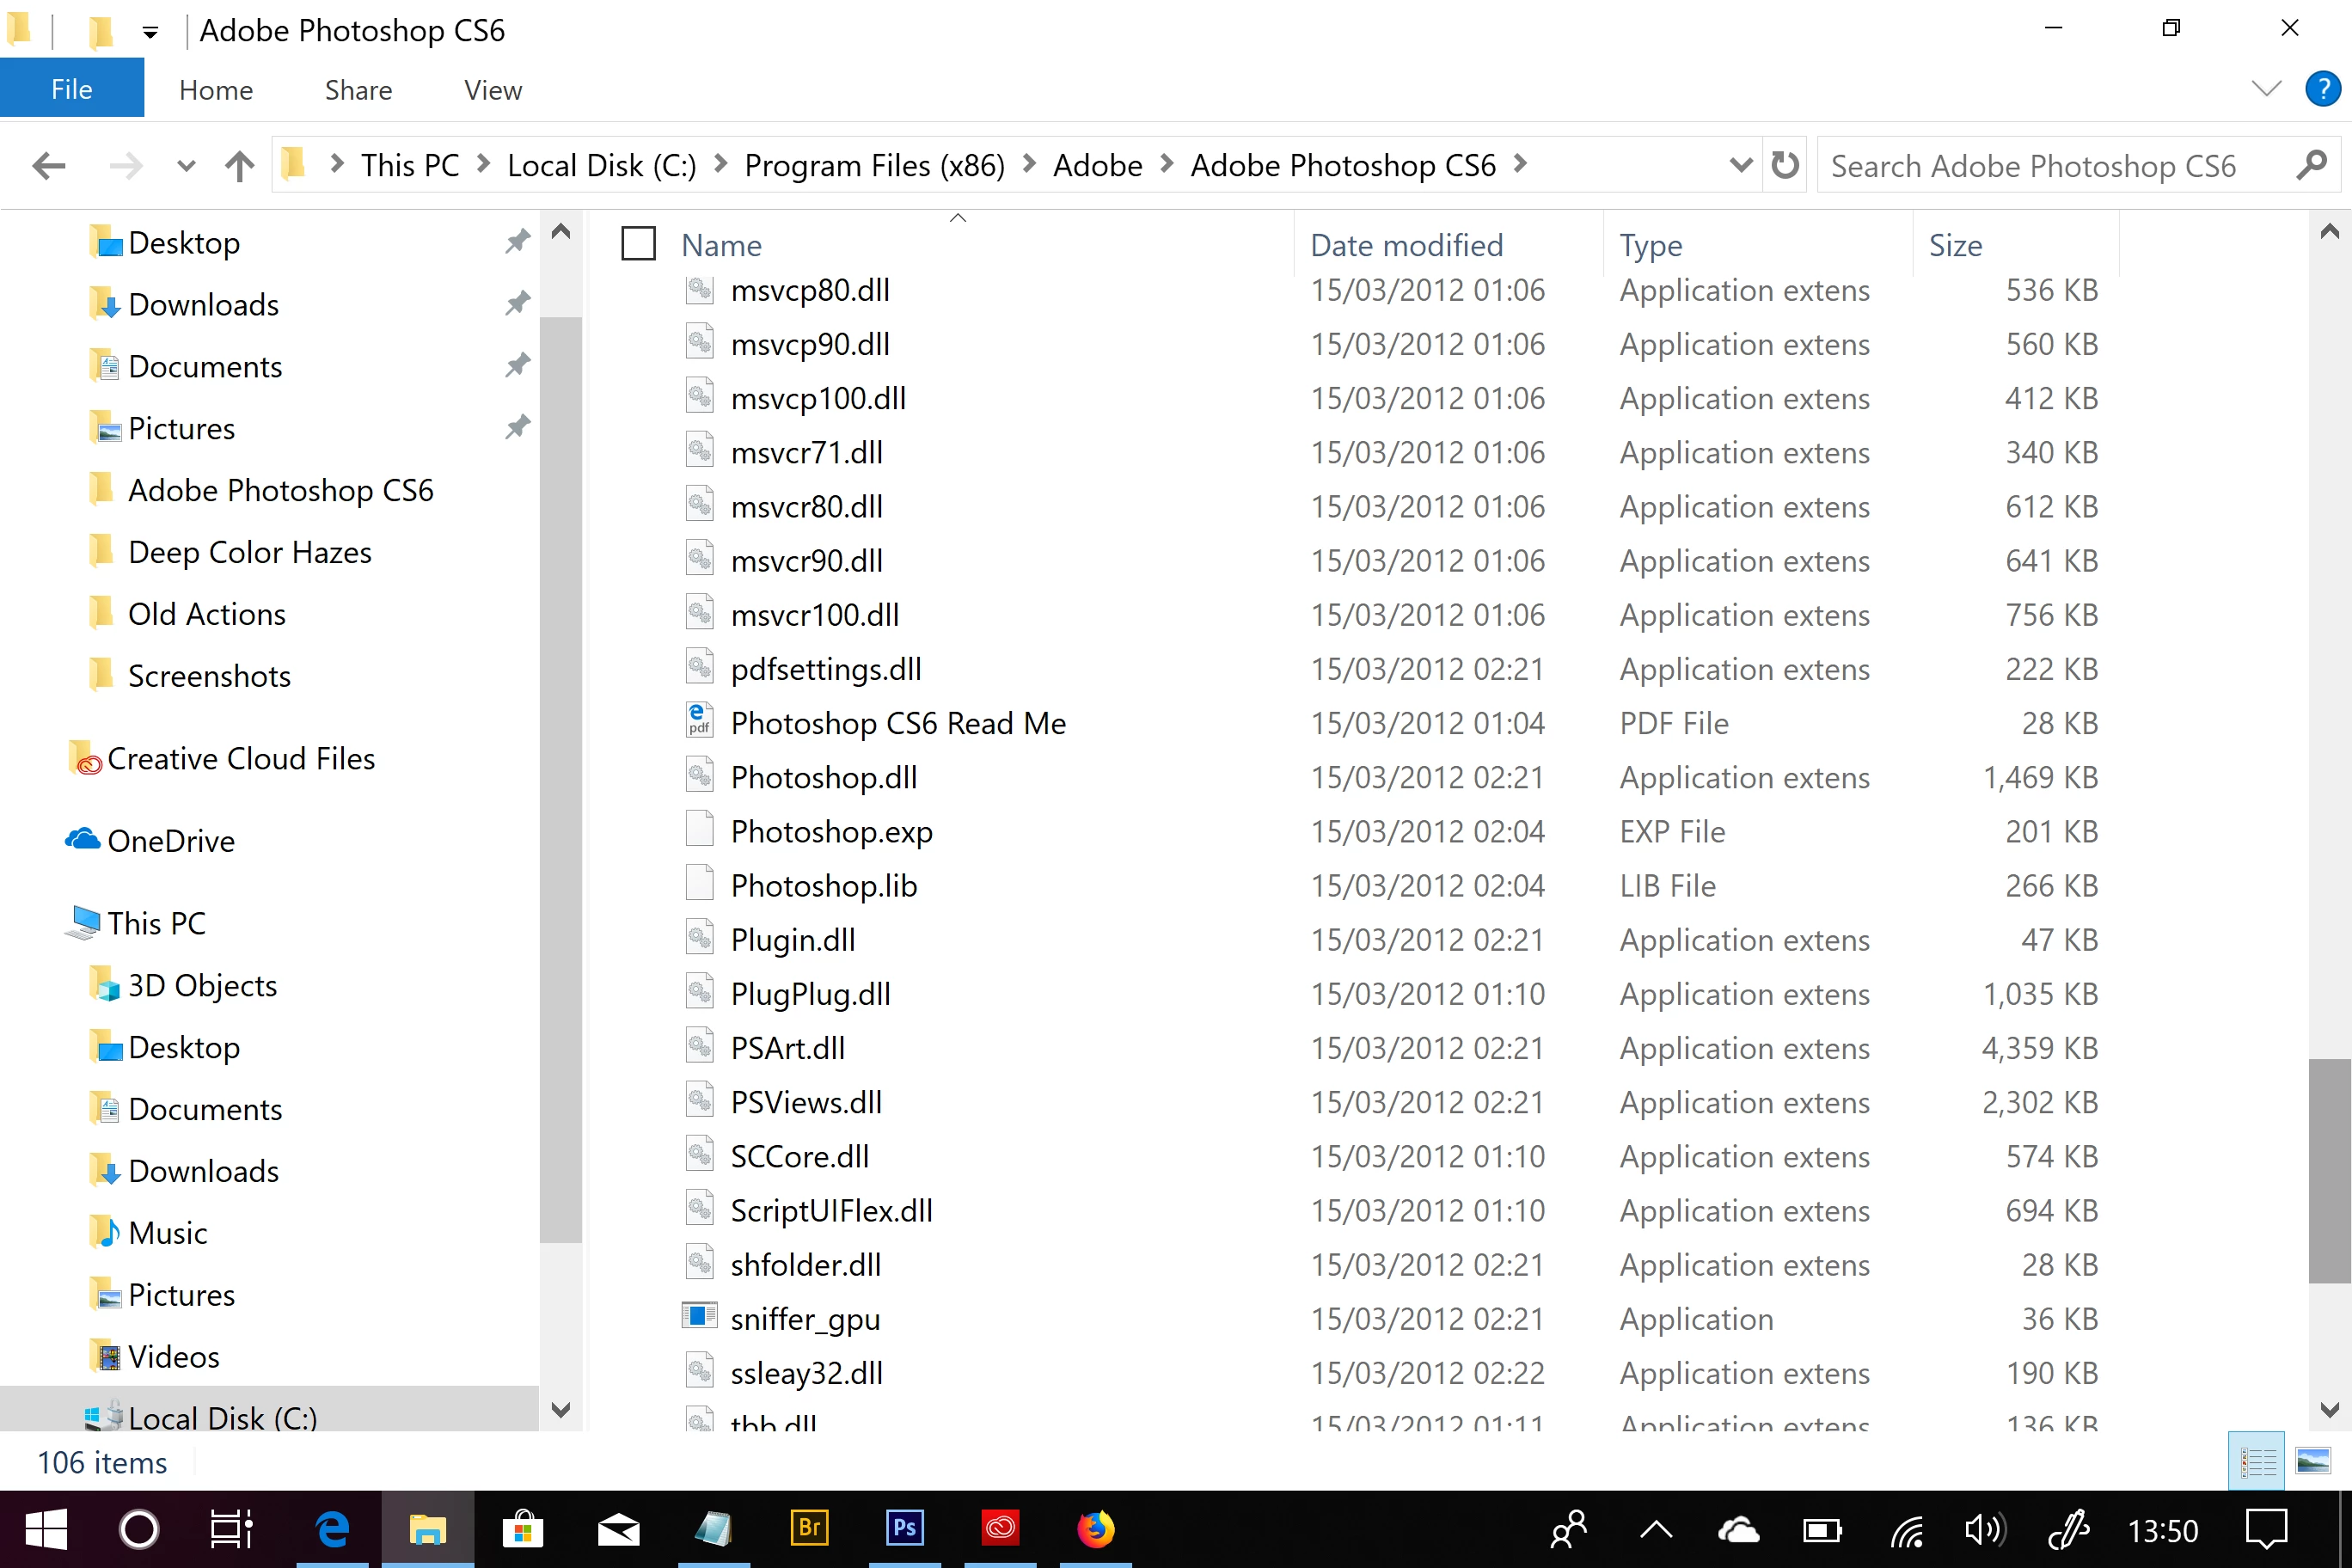The image size is (2352, 1568).
Task: Open the Help question mark icon
Action: [2322, 89]
